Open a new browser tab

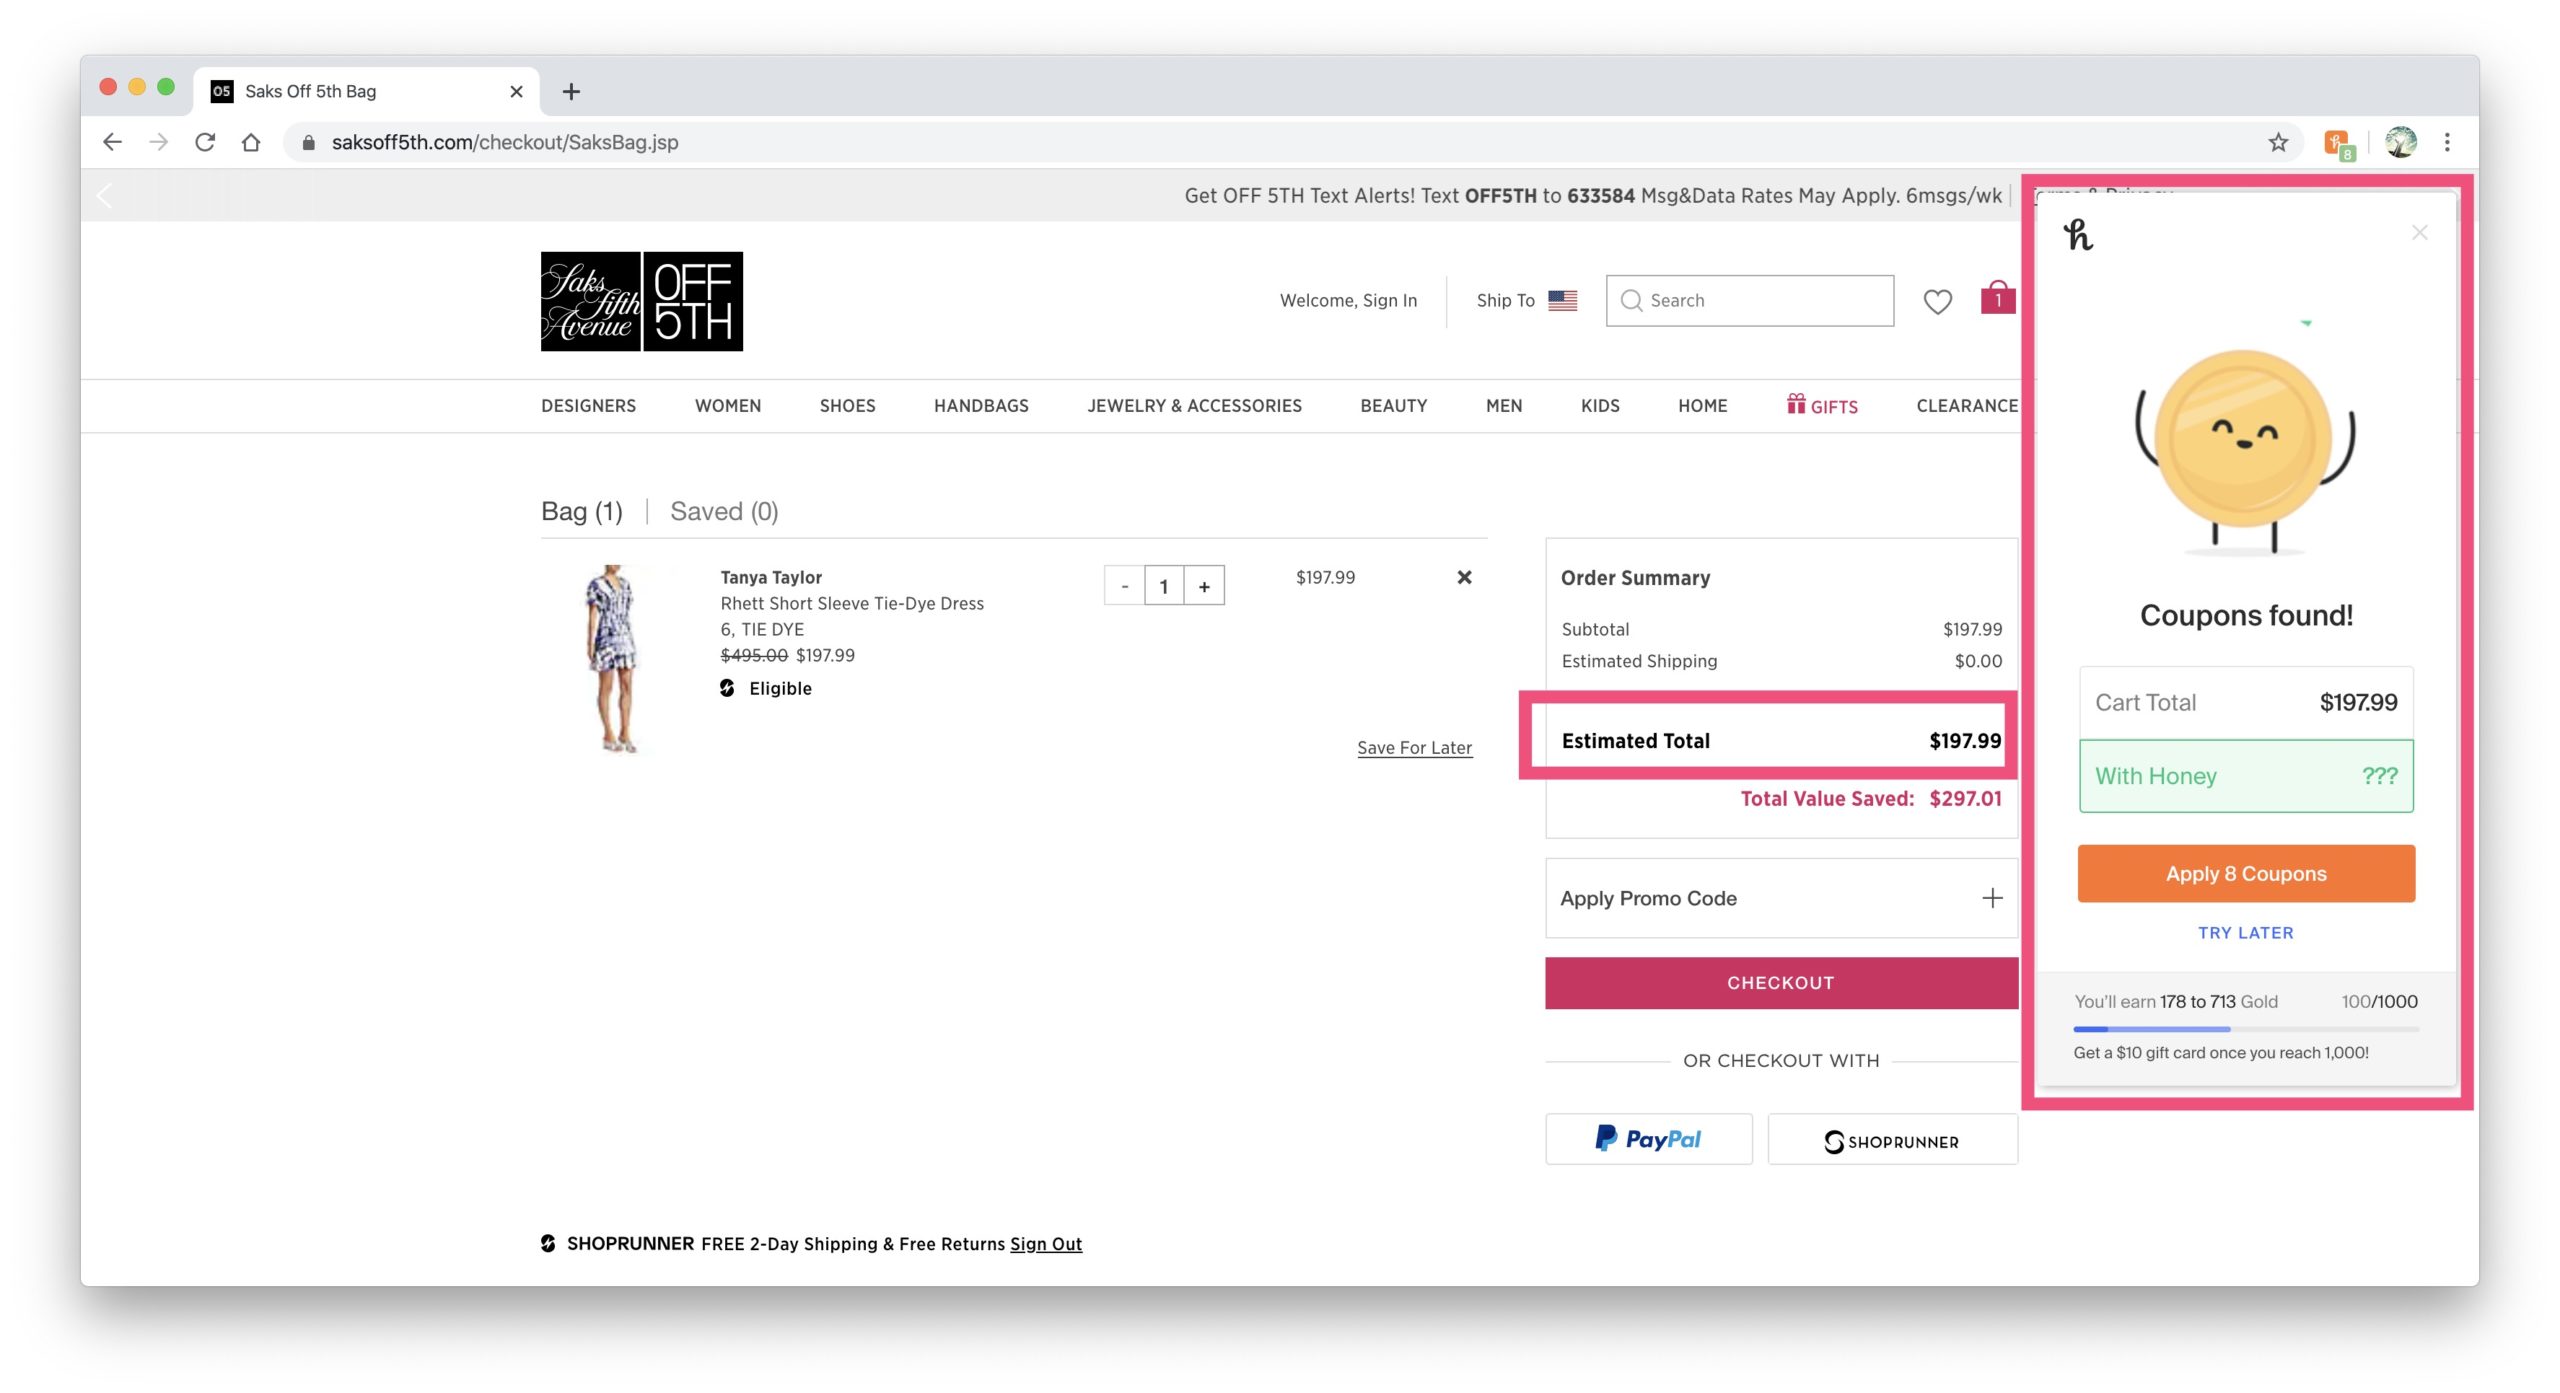pyautogui.click(x=571, y=91)
